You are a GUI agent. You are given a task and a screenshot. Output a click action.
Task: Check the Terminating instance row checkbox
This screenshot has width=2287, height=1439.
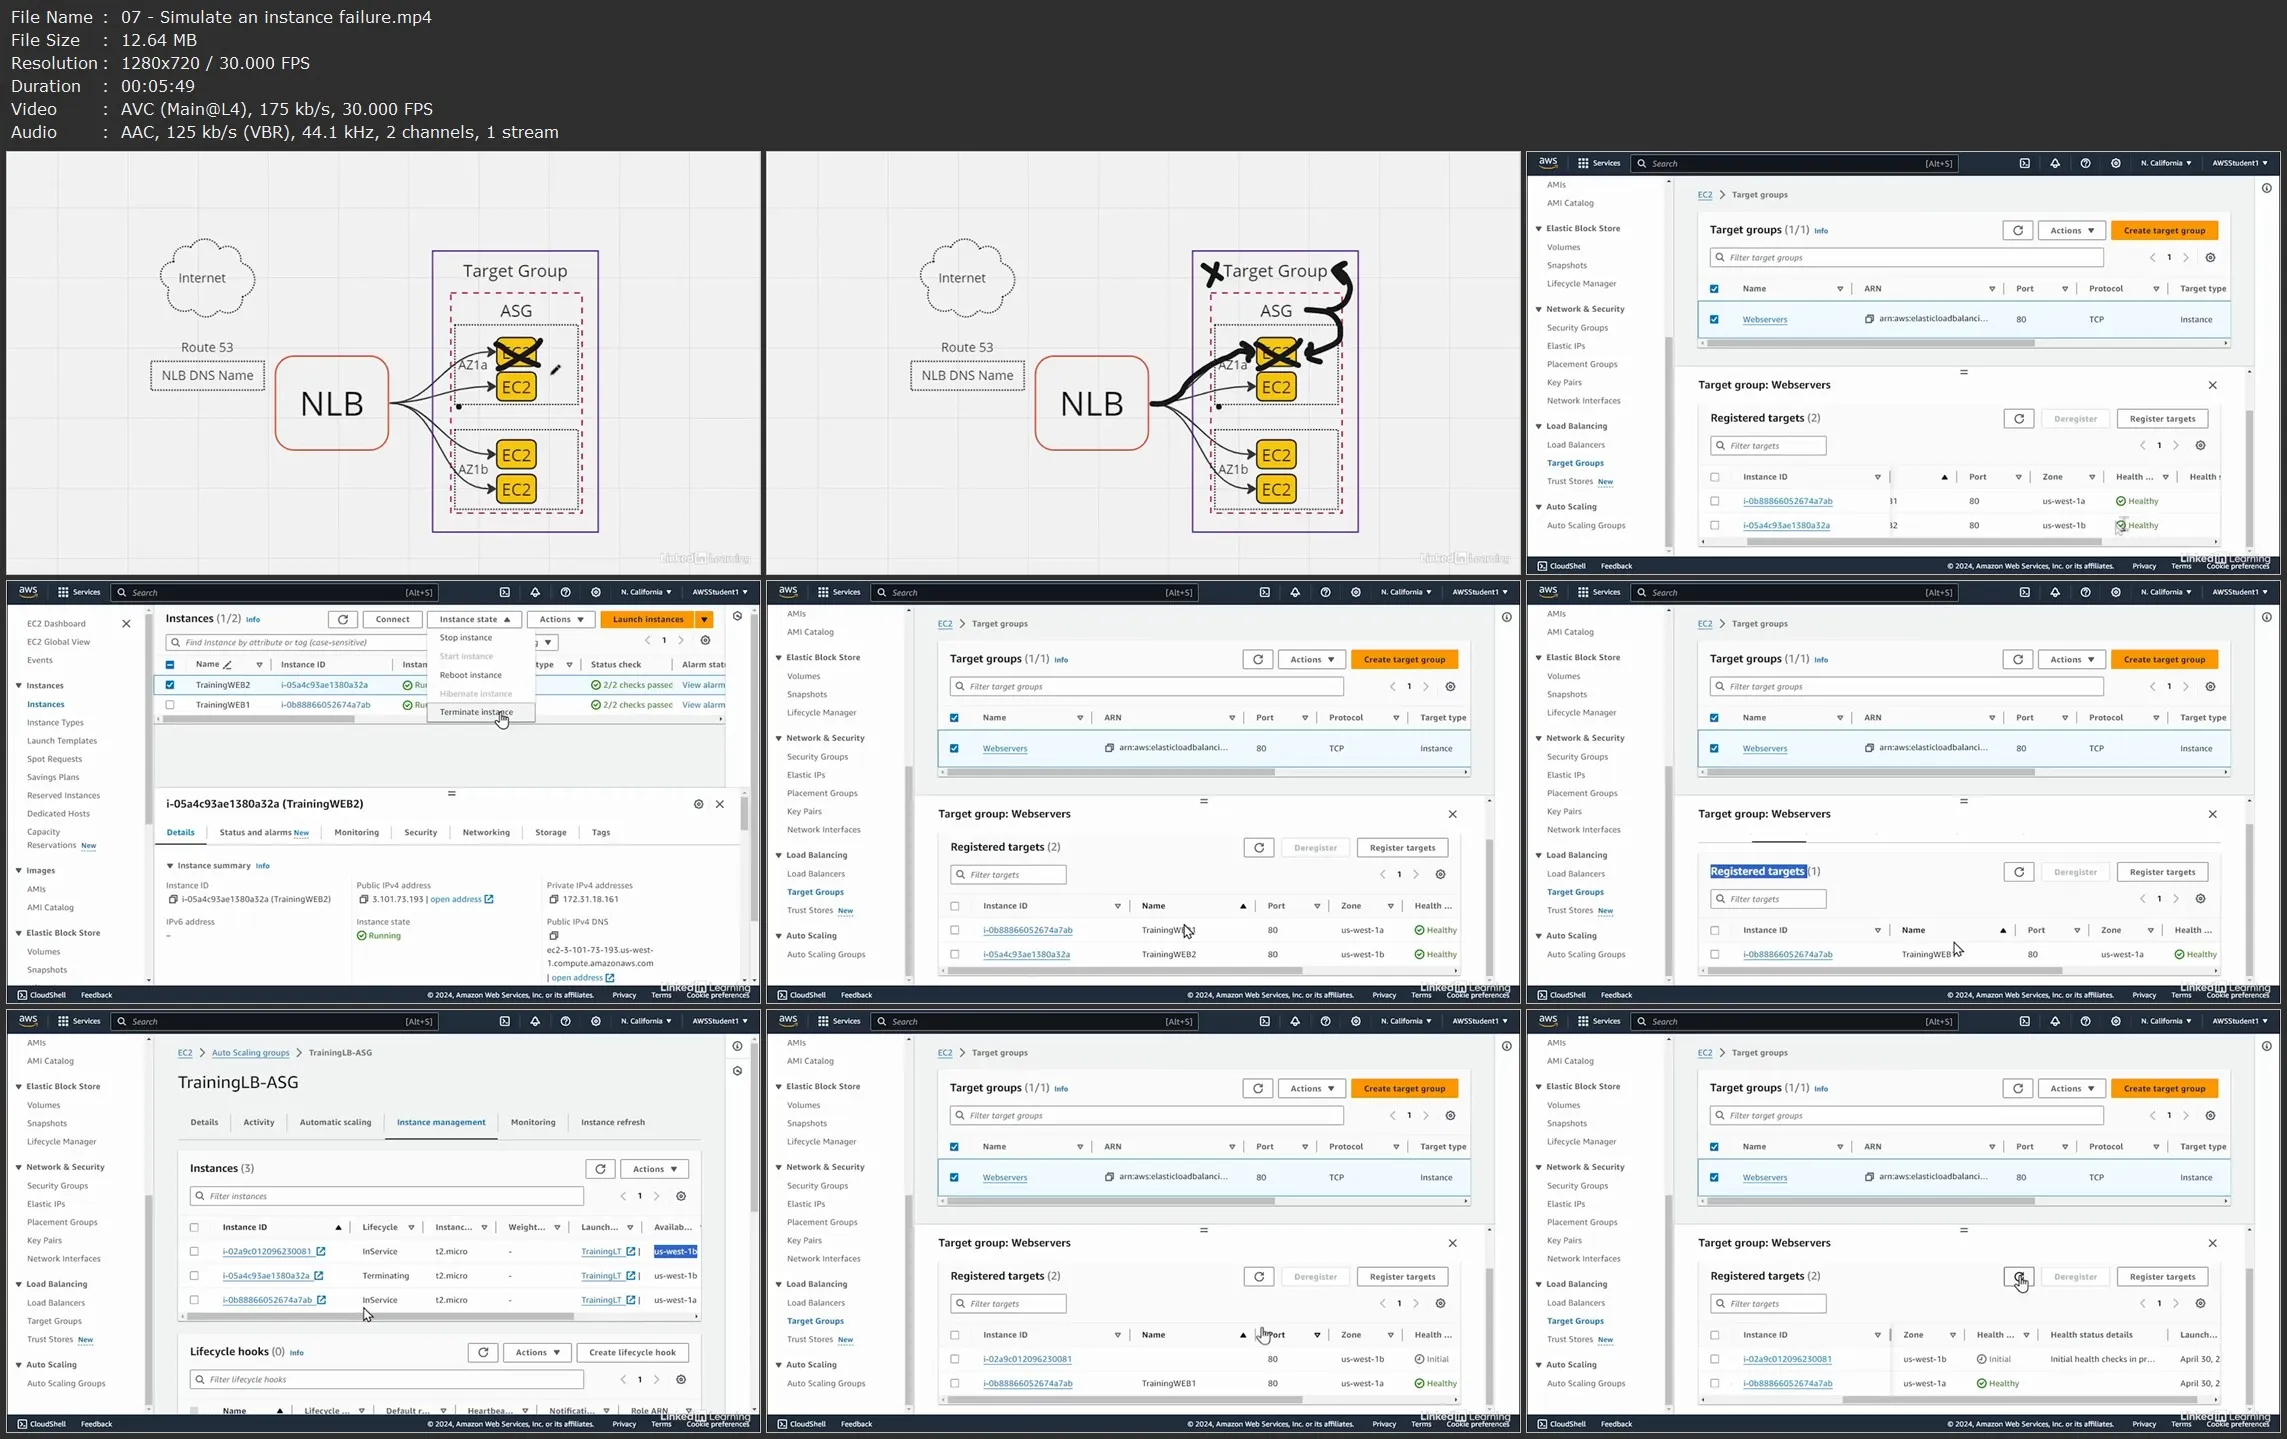tap(194, 1276)
